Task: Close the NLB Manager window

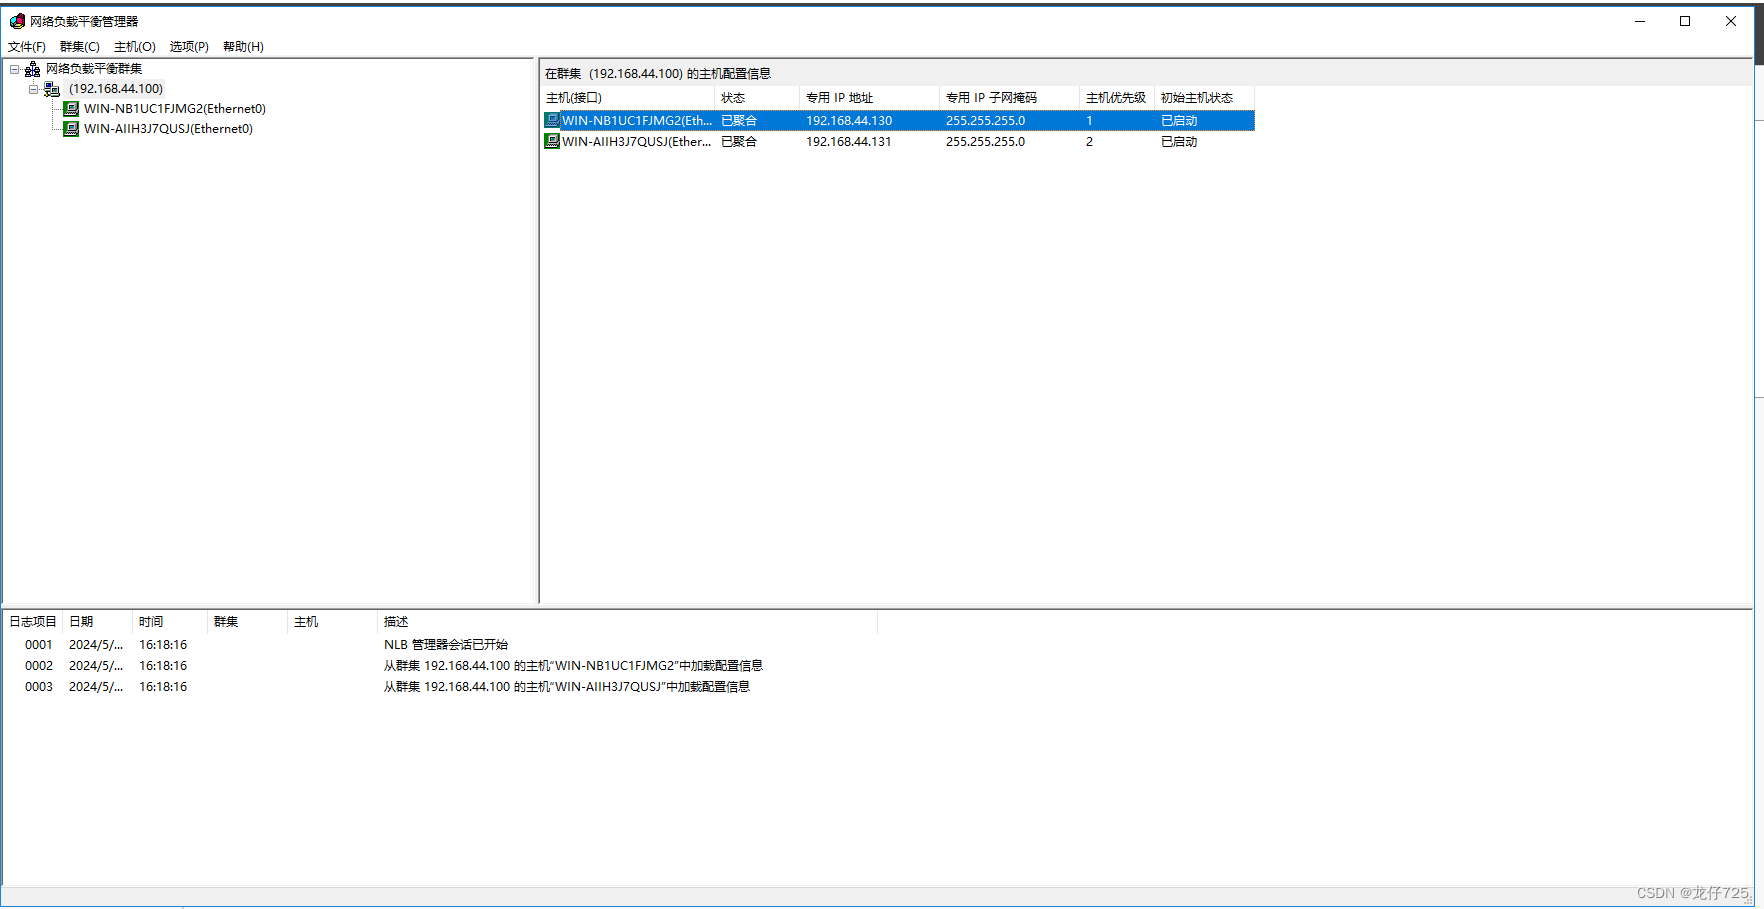Action: [x=1731, y=21]
